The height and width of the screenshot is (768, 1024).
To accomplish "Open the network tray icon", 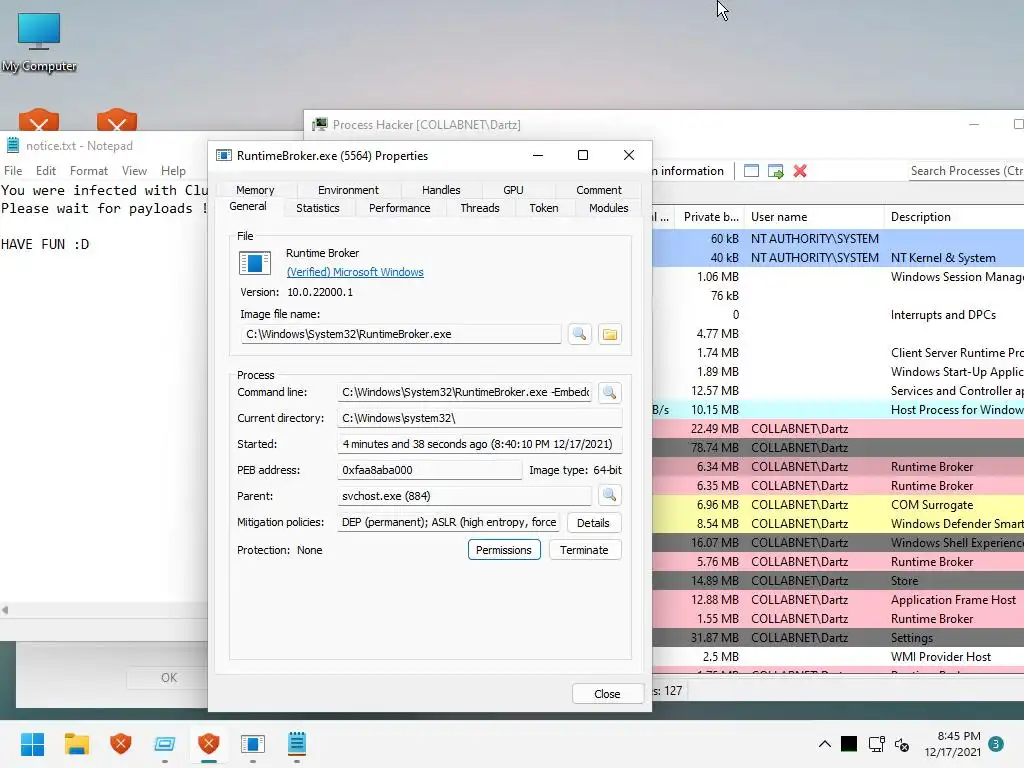I will click(x=876, y=744).
